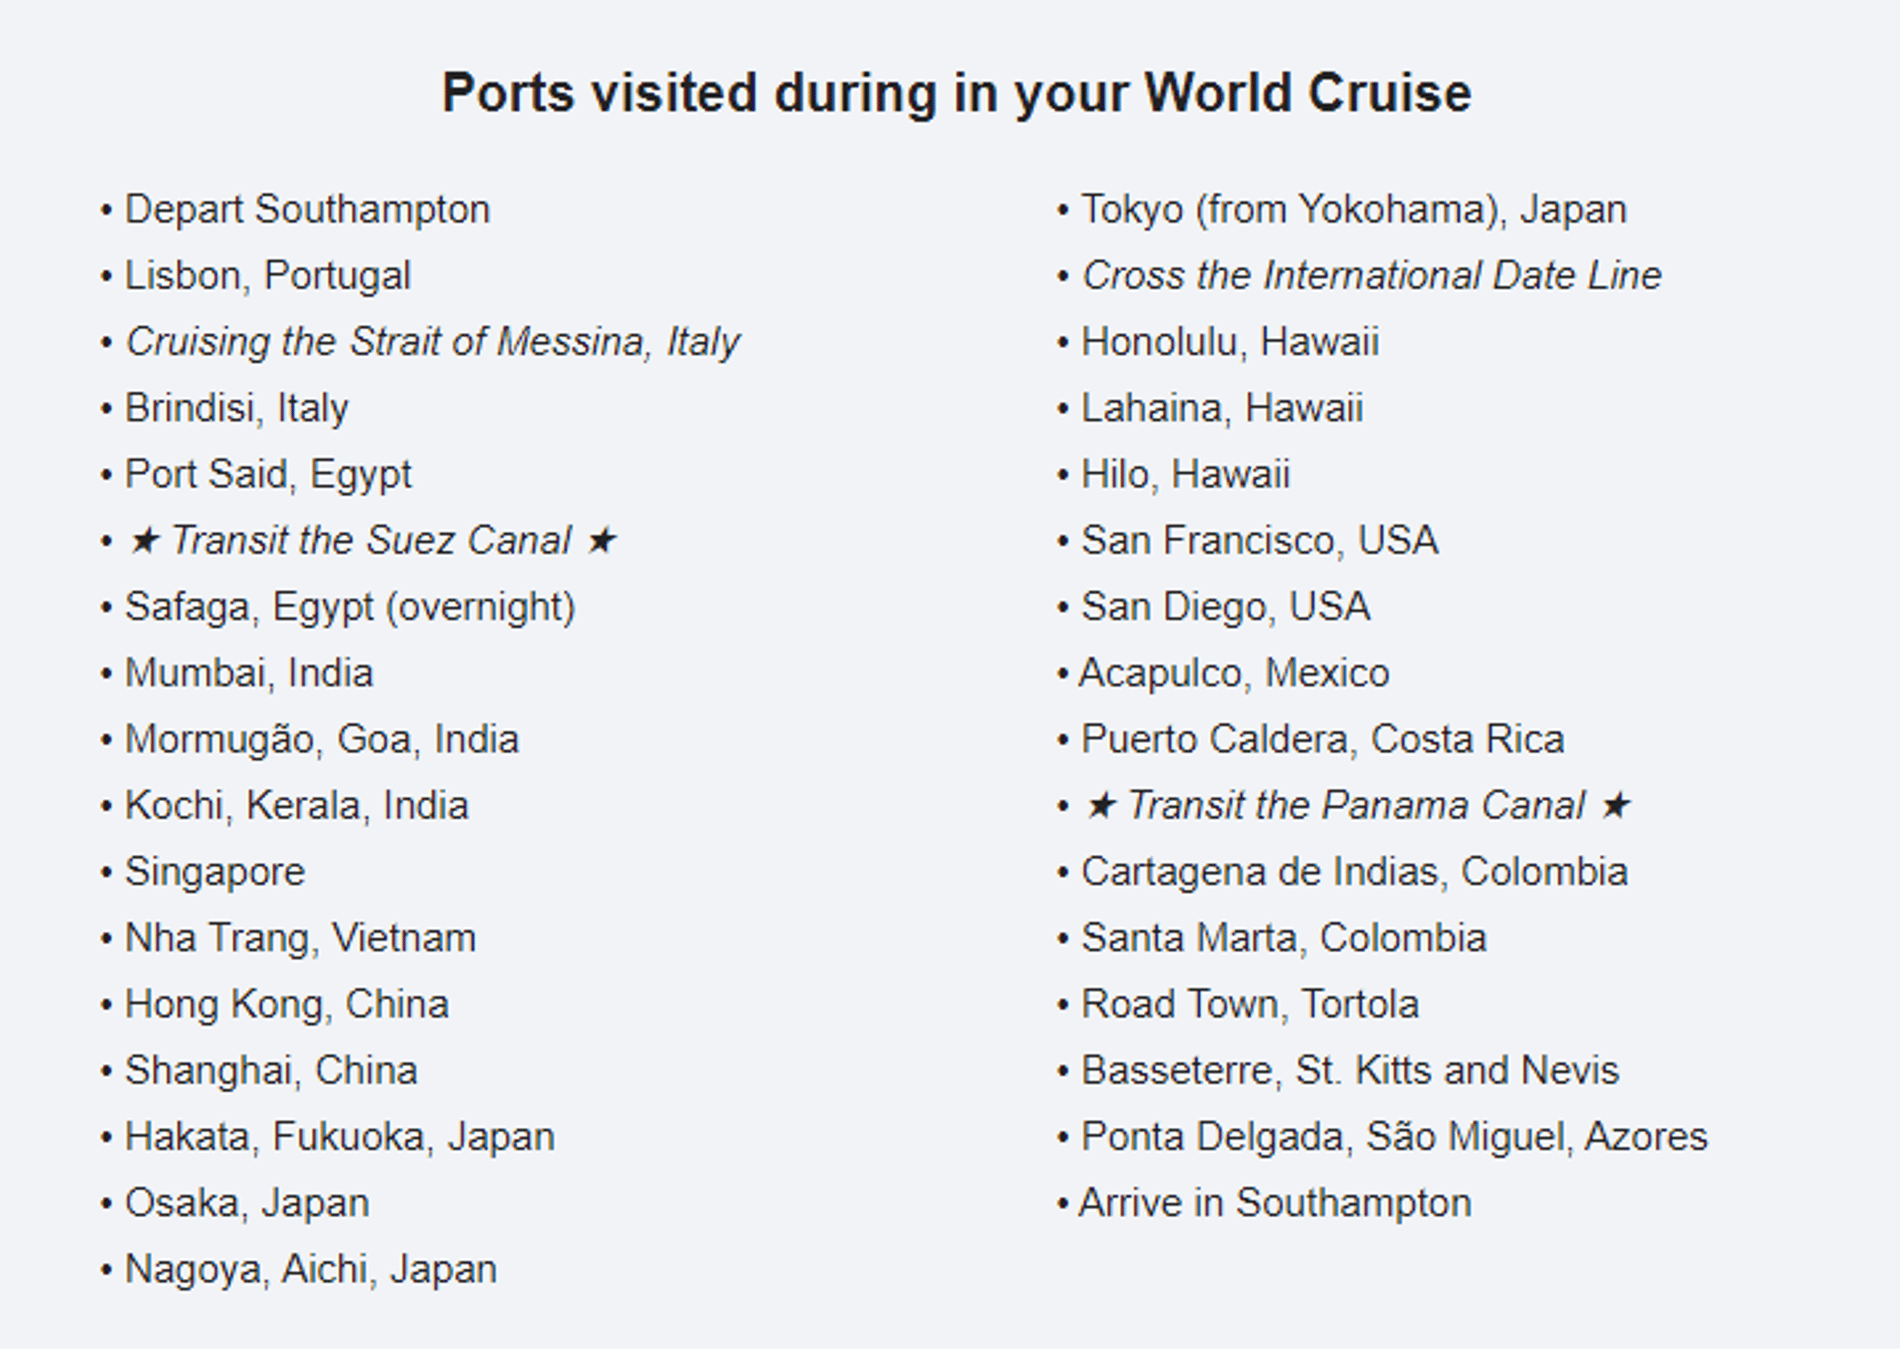
Task: Click 'Ponta Delgada, São Miguel, Azores'
Action: 1394,1138
